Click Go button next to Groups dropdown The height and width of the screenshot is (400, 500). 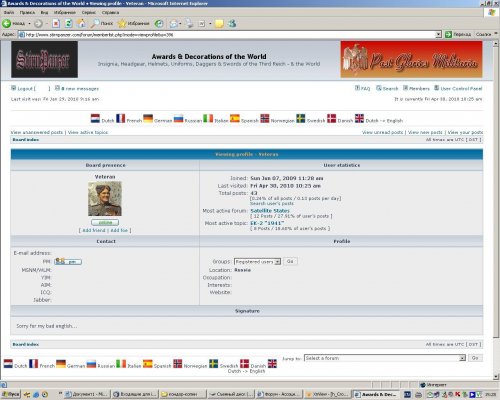coord(290,261)
